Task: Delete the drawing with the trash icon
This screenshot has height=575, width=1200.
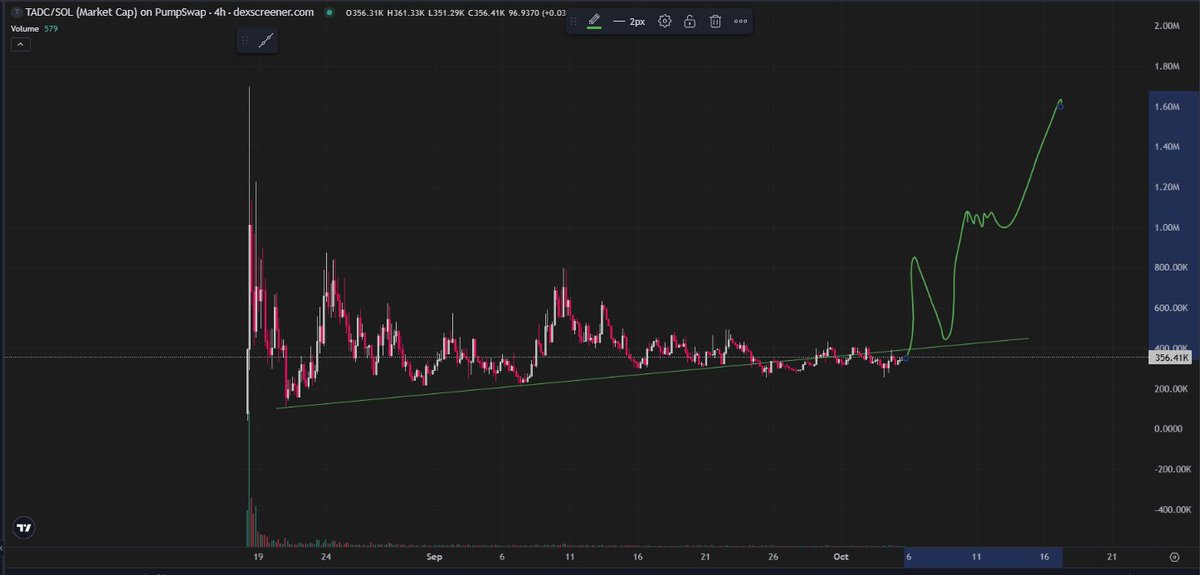Action: click(716, 21)
